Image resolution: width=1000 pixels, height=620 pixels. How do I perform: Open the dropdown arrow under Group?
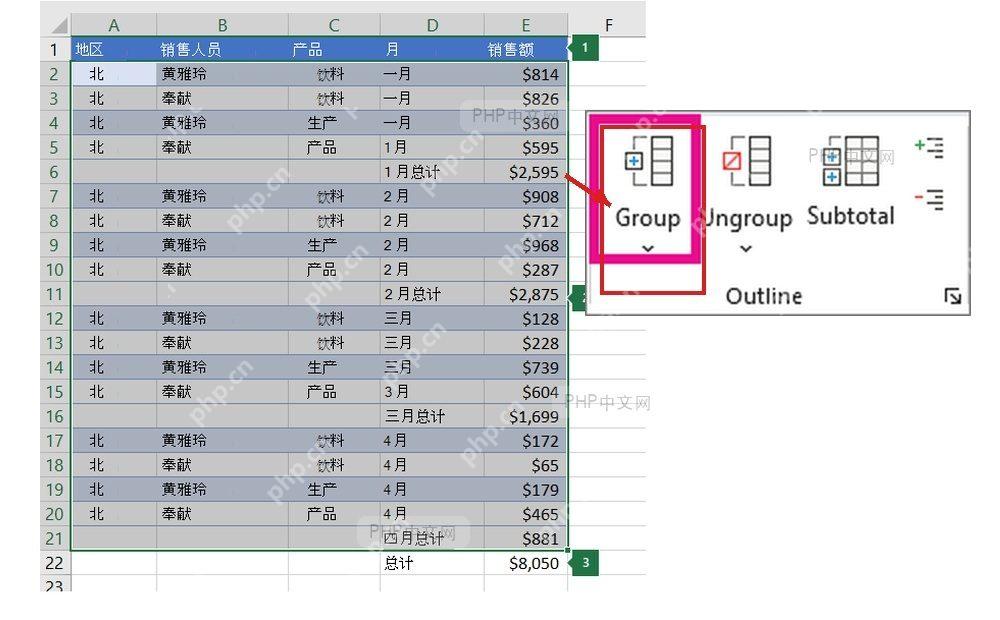[648, 248]
